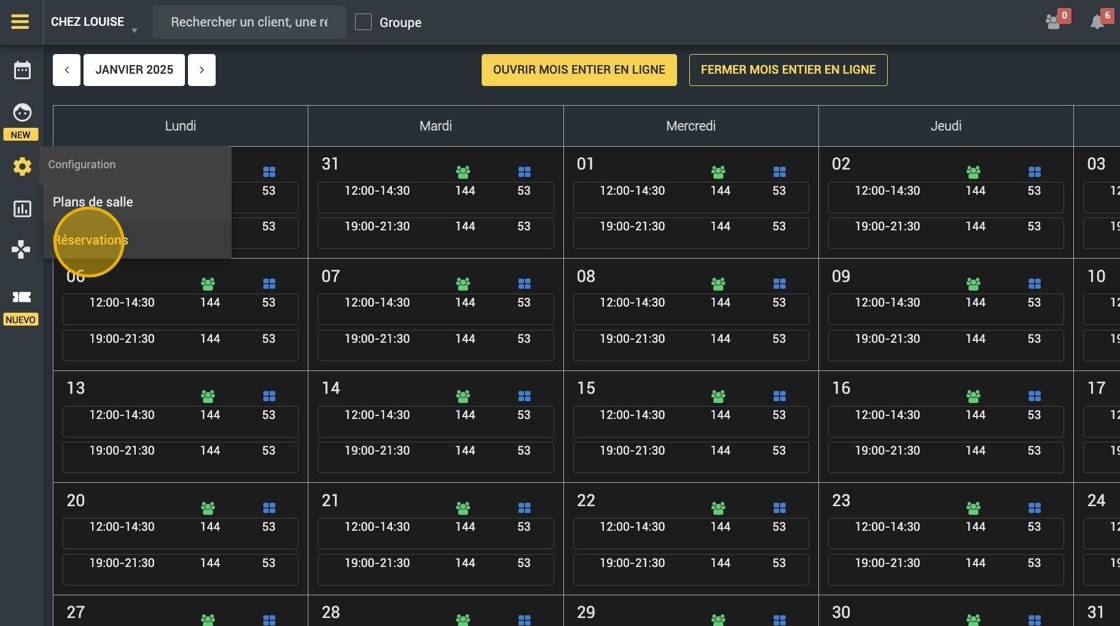Select day number 29
This screenshot has width=1120, height=626.
[586, 612]
